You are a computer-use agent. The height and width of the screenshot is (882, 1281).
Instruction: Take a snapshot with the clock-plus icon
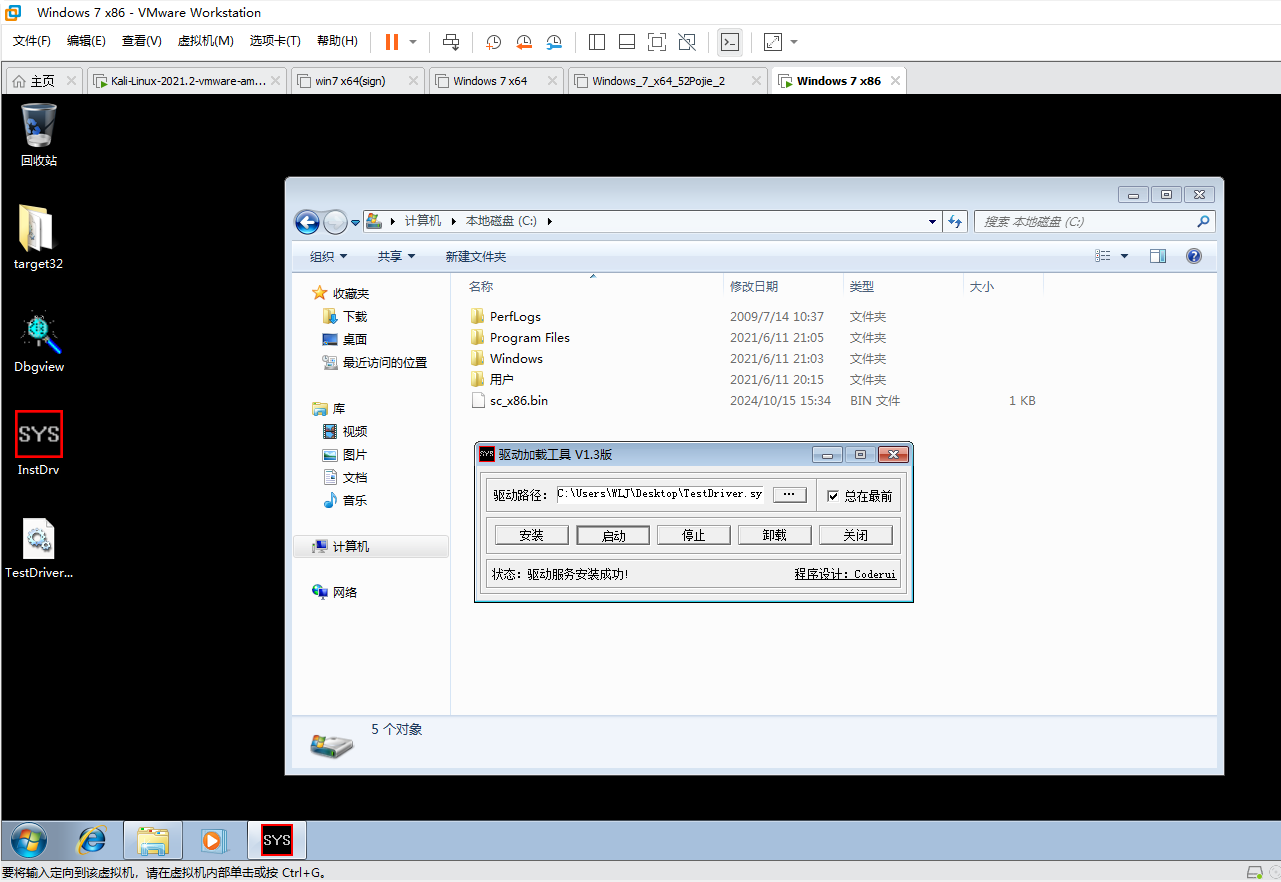494,42
